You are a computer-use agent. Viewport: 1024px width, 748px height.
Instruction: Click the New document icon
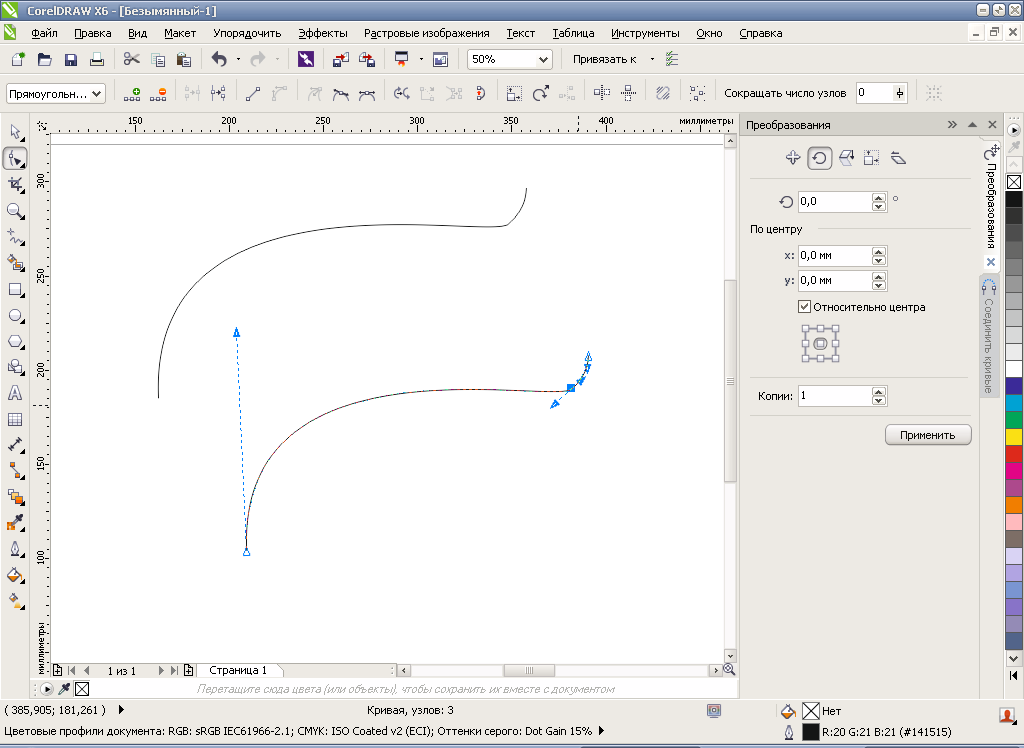18,59
